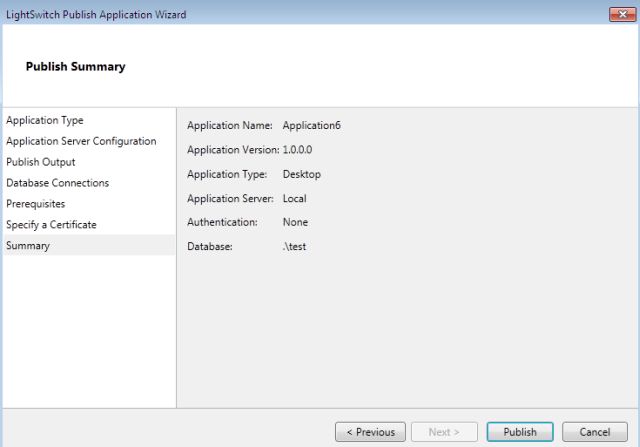Viewport: 640px width, 447px height.
Task: Click the Desktop application type value
Action: (302, 174)
